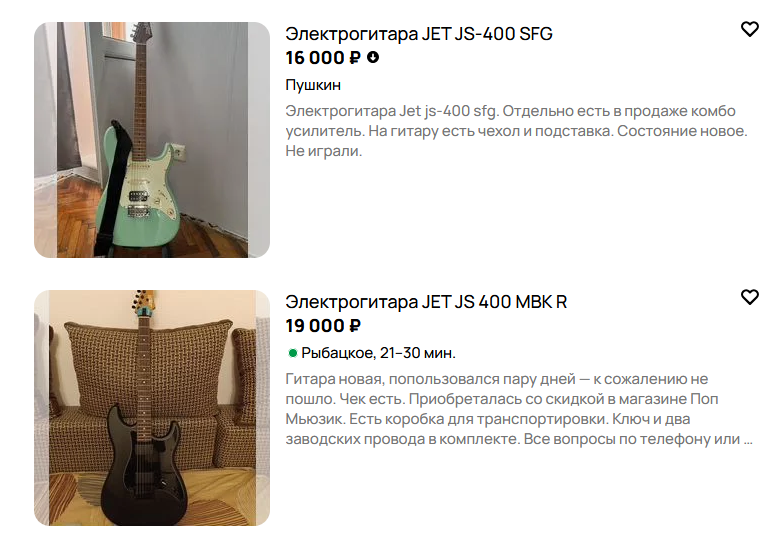
Task: Click the green dot before Рыбацкое
Action: (x=292, y=352)
